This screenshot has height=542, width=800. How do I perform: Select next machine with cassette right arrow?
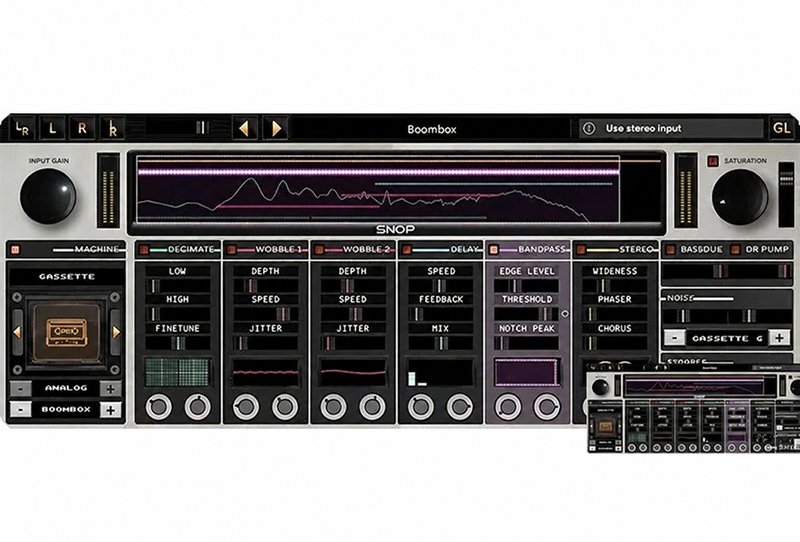coord(116,332)
